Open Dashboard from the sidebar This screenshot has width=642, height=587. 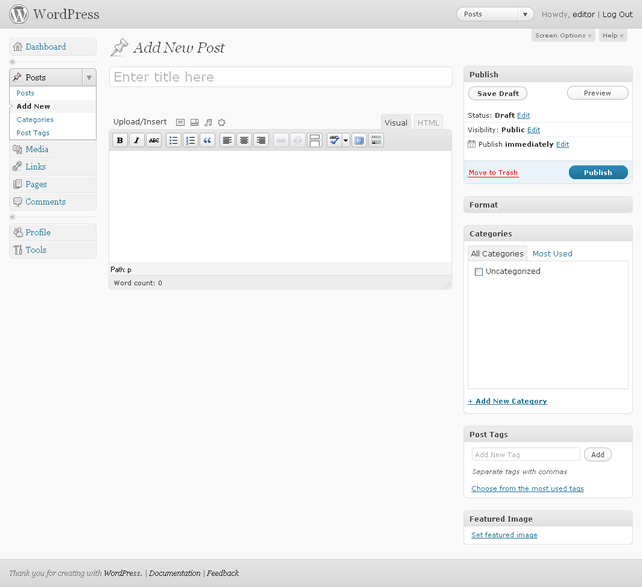click(53, 47)
